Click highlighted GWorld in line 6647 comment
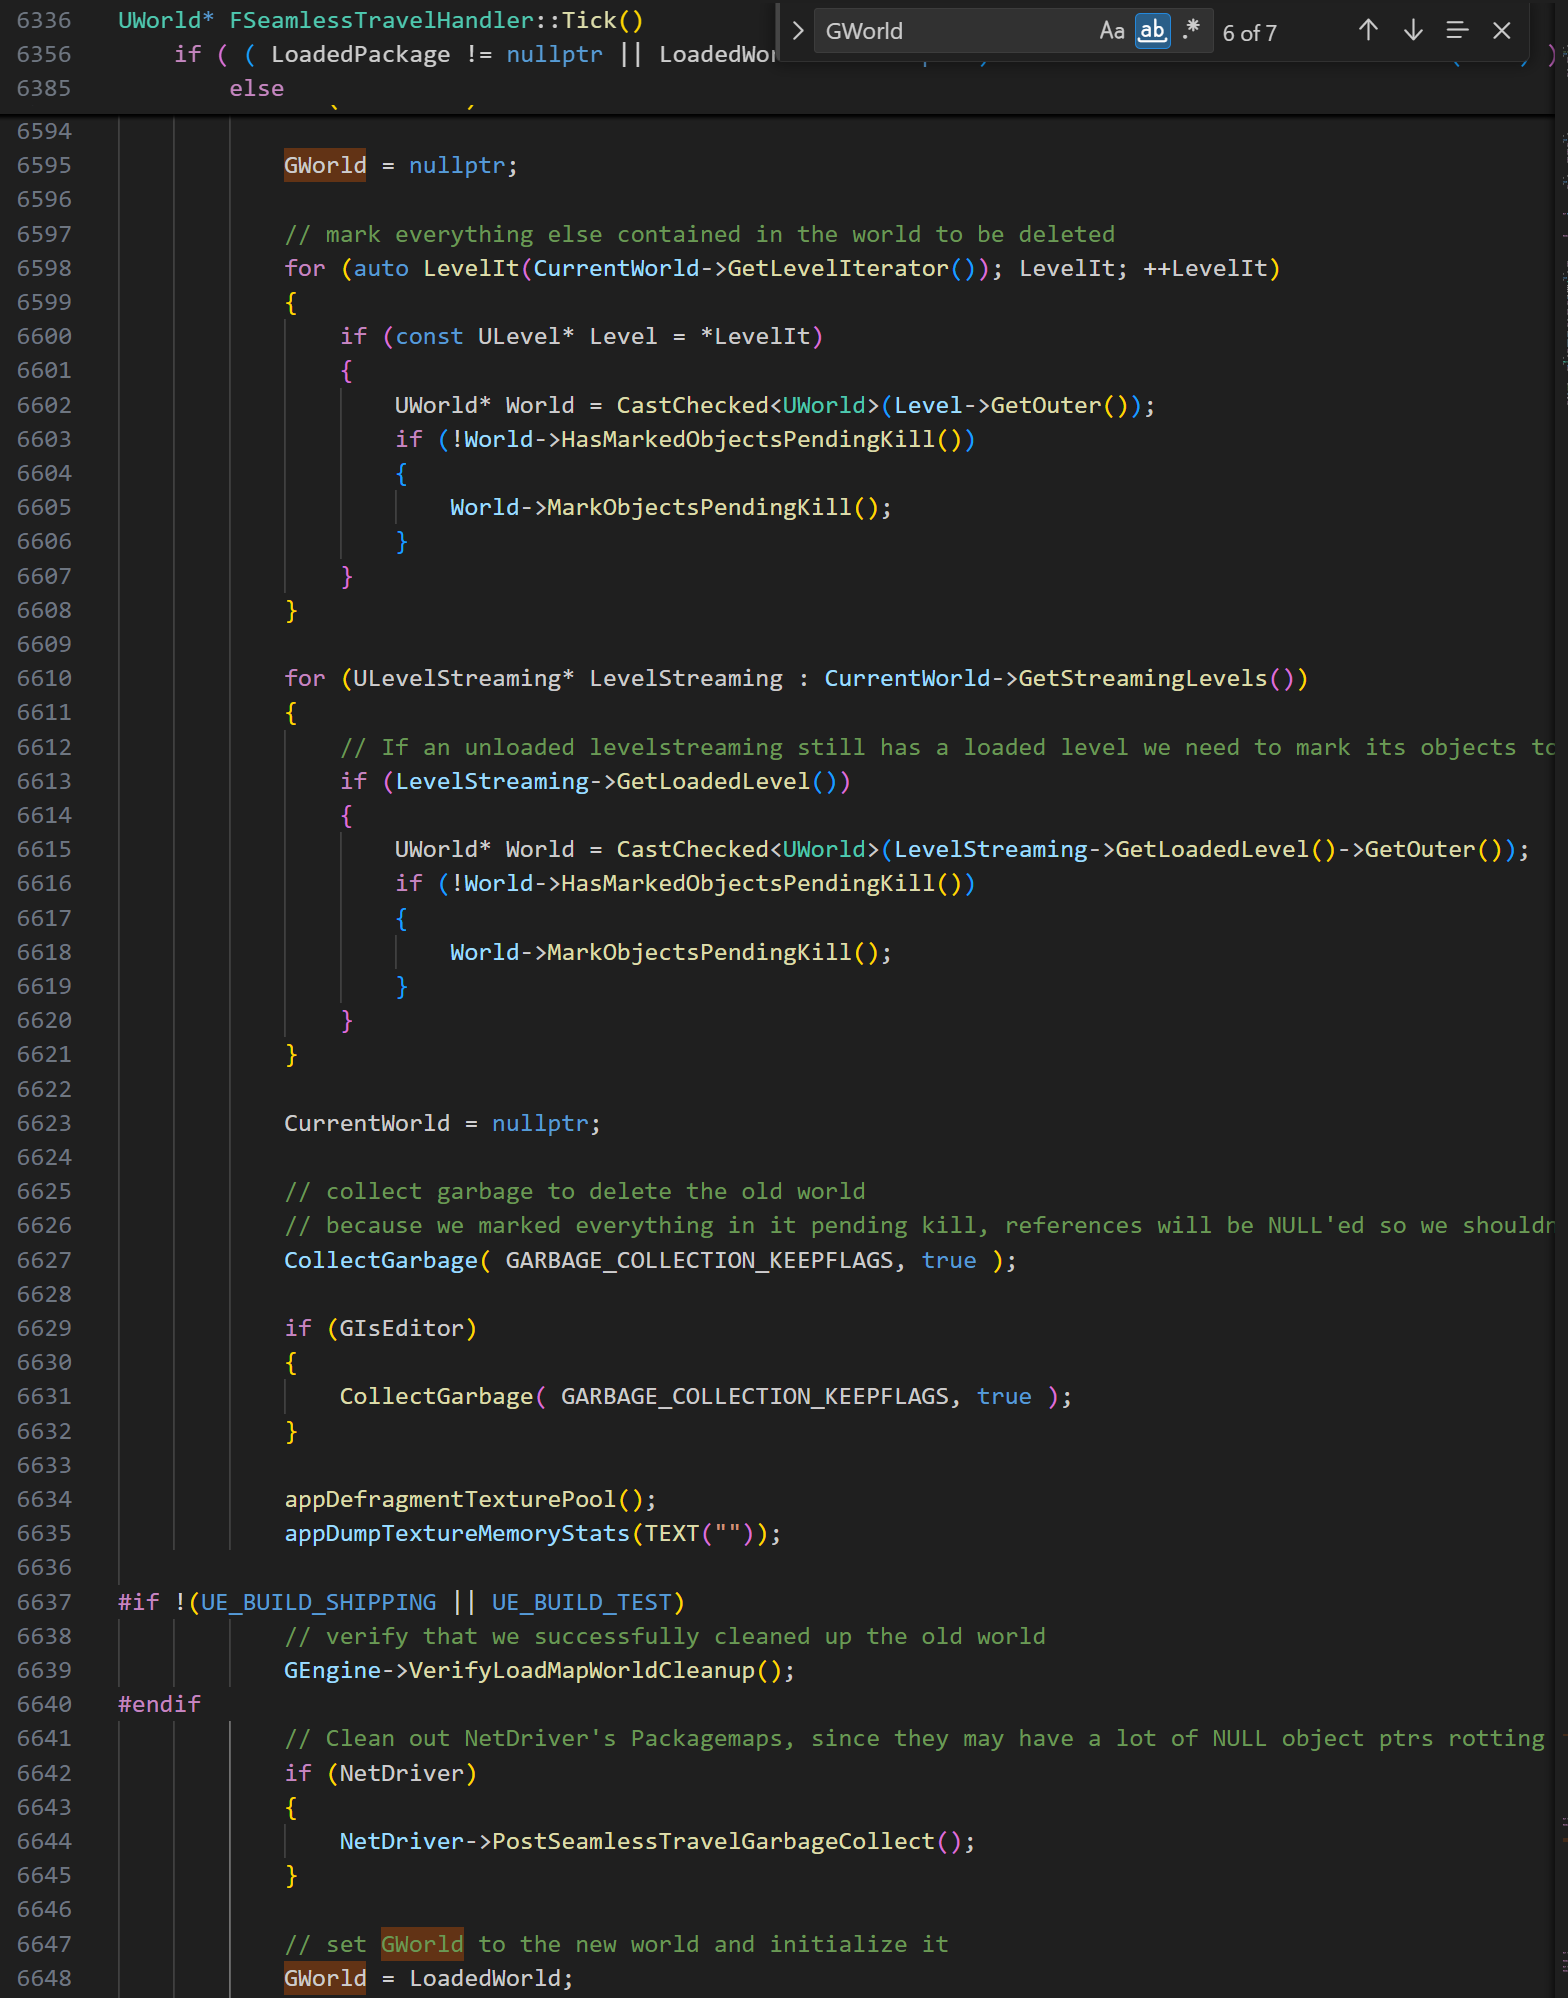 click(x=421, y=1944)
